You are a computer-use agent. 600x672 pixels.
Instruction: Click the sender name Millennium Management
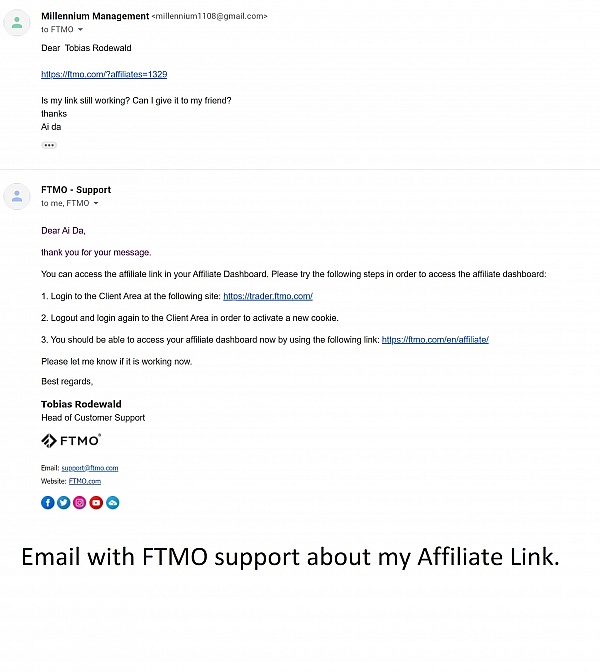pyautogui.click(x=95, y=16)
